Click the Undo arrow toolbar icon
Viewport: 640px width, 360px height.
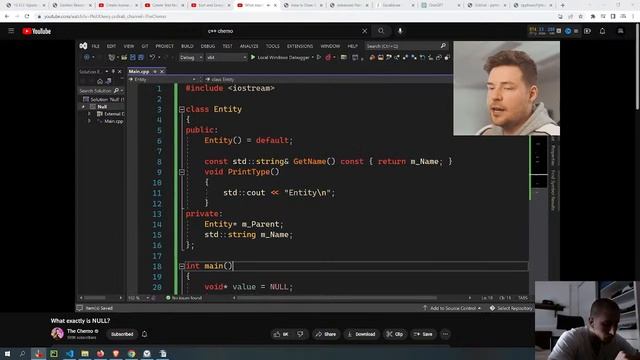(152, 58)
